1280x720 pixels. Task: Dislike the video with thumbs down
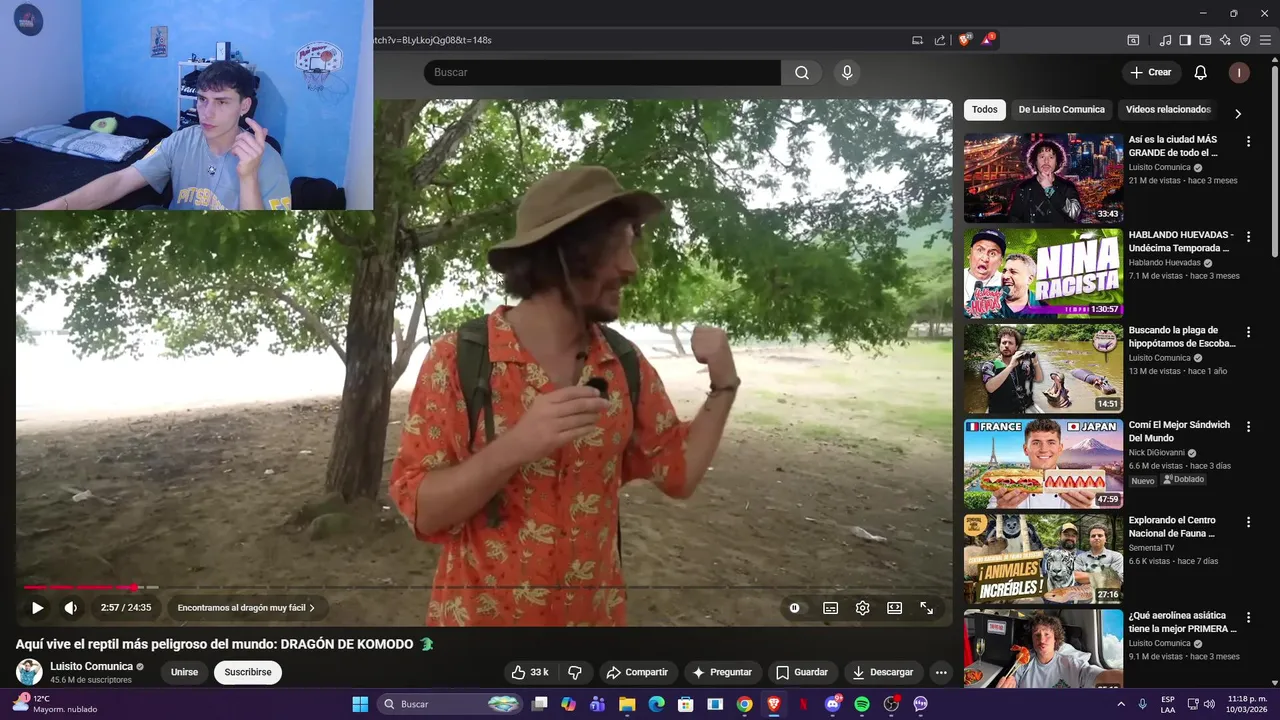[x=574, y=672]
